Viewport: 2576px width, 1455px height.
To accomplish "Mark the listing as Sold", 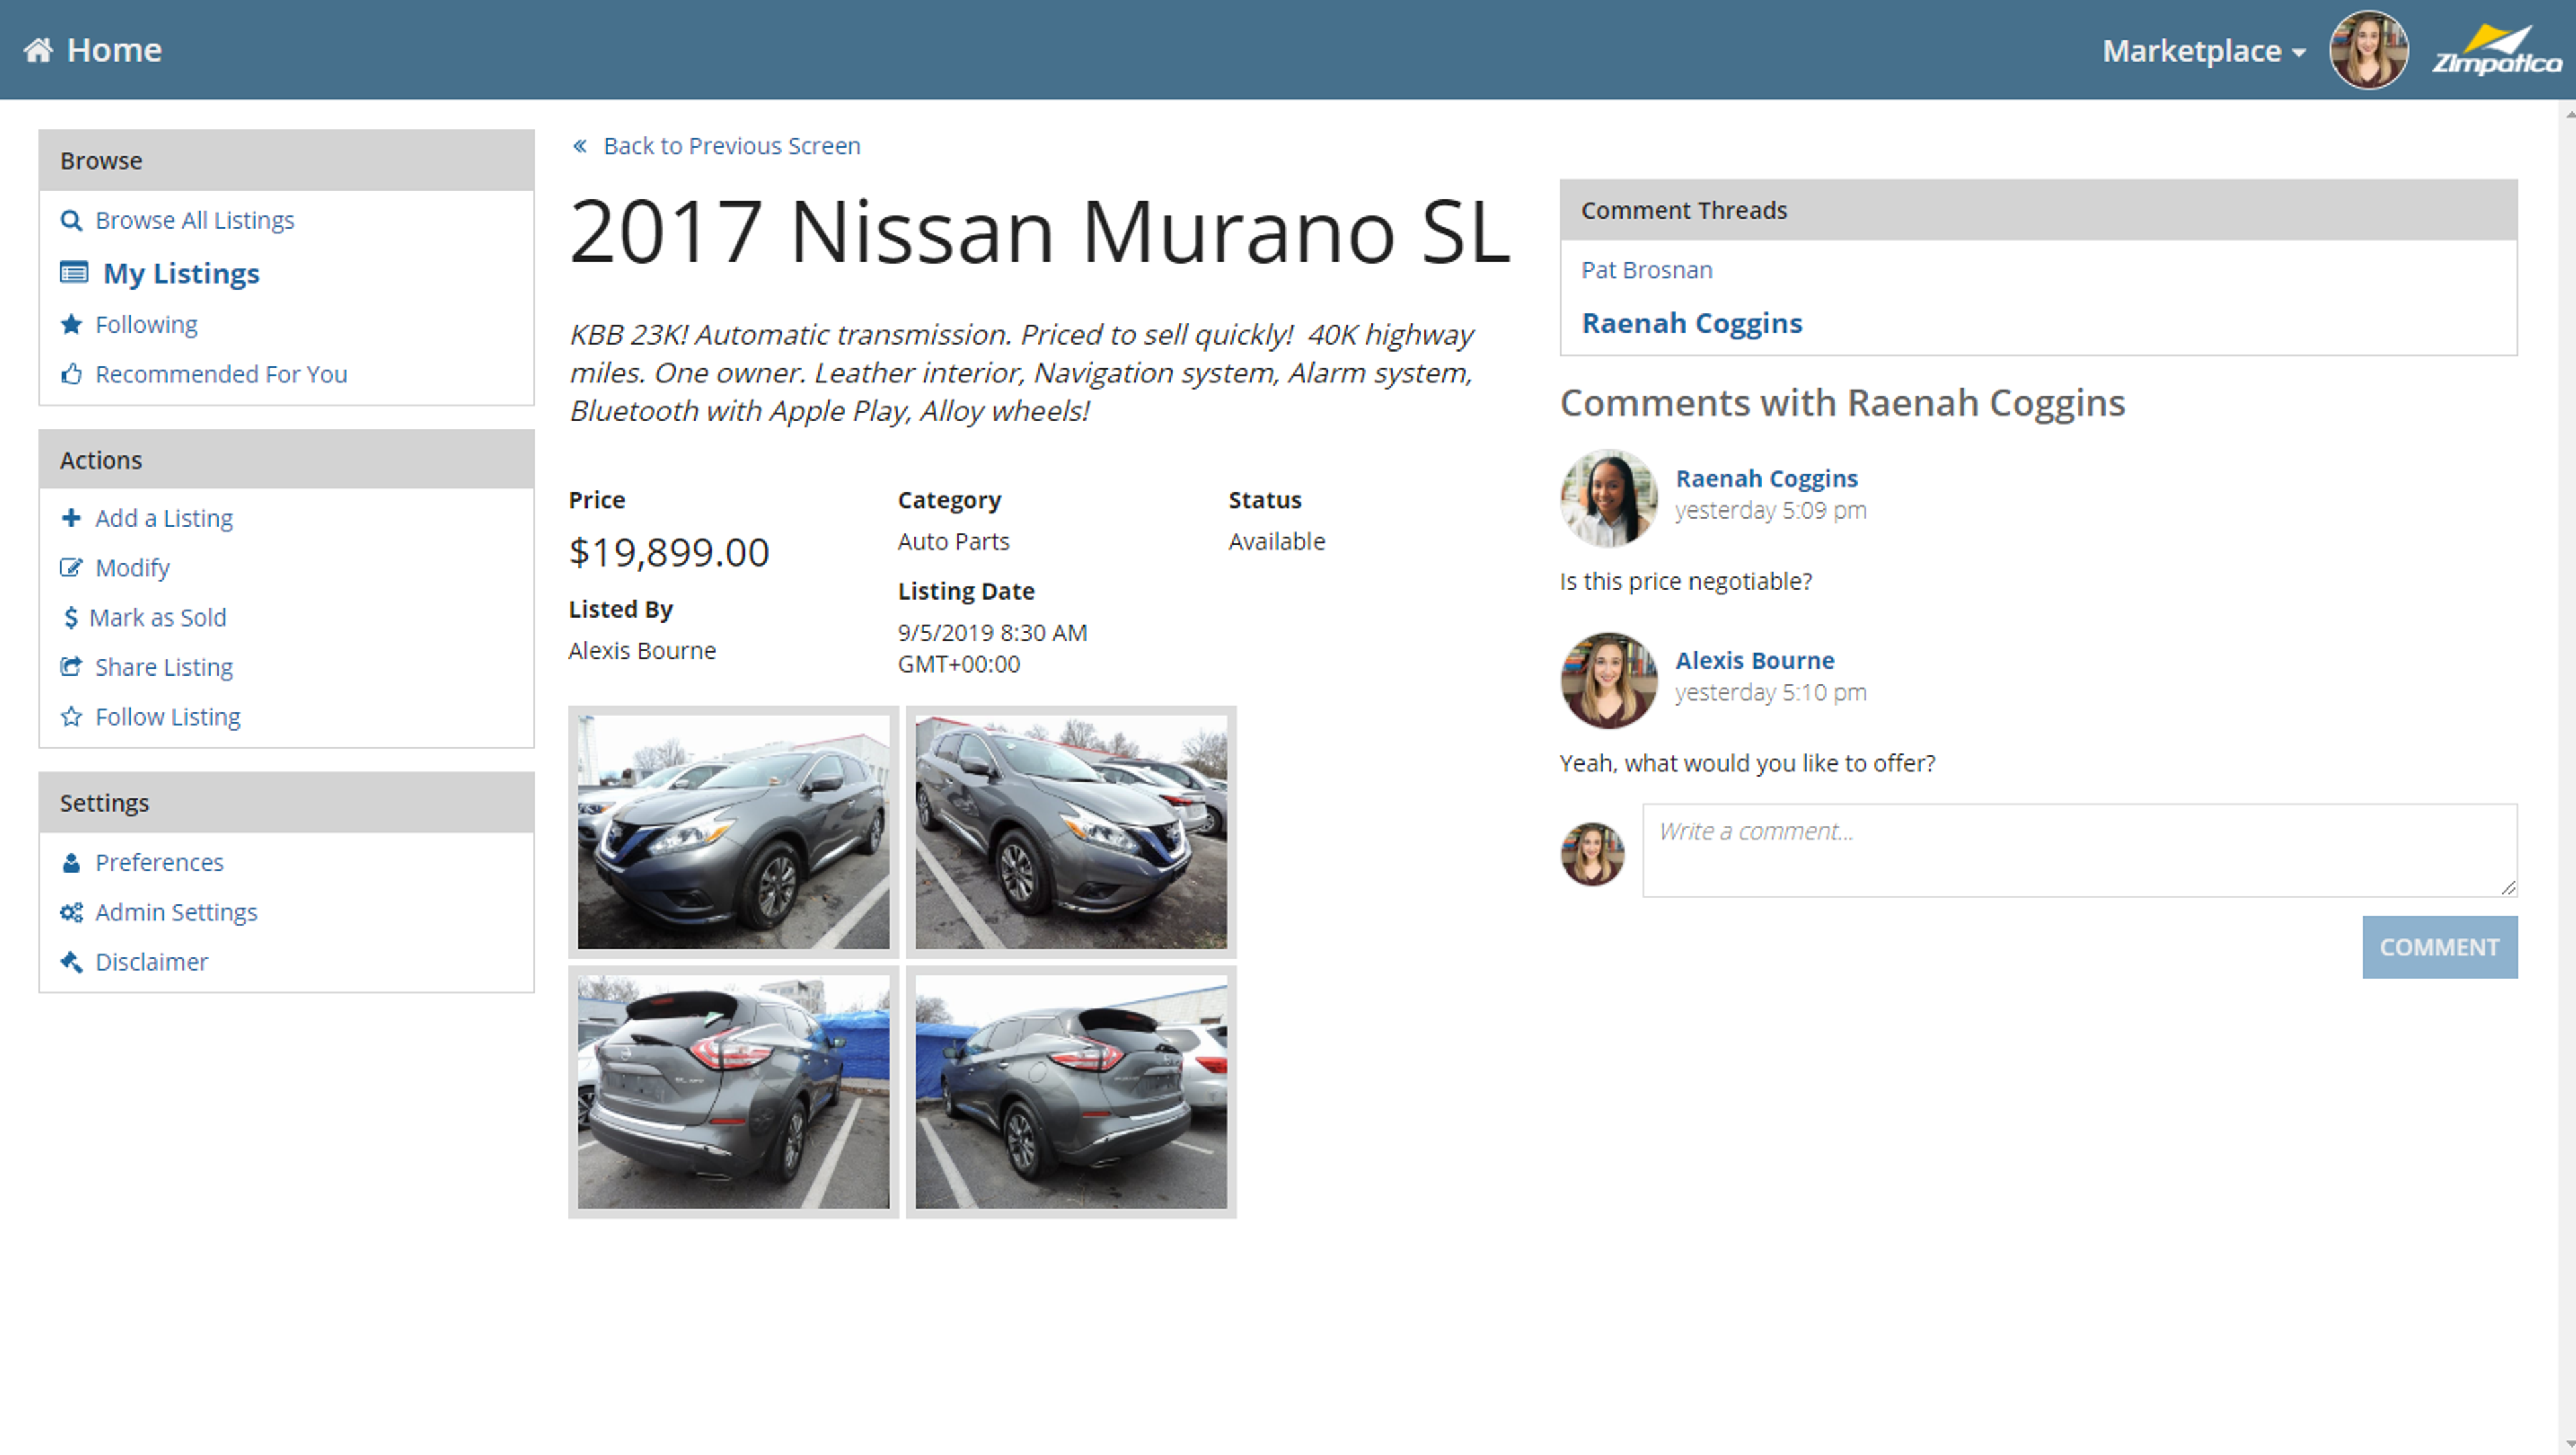I will tap(158, 618).
